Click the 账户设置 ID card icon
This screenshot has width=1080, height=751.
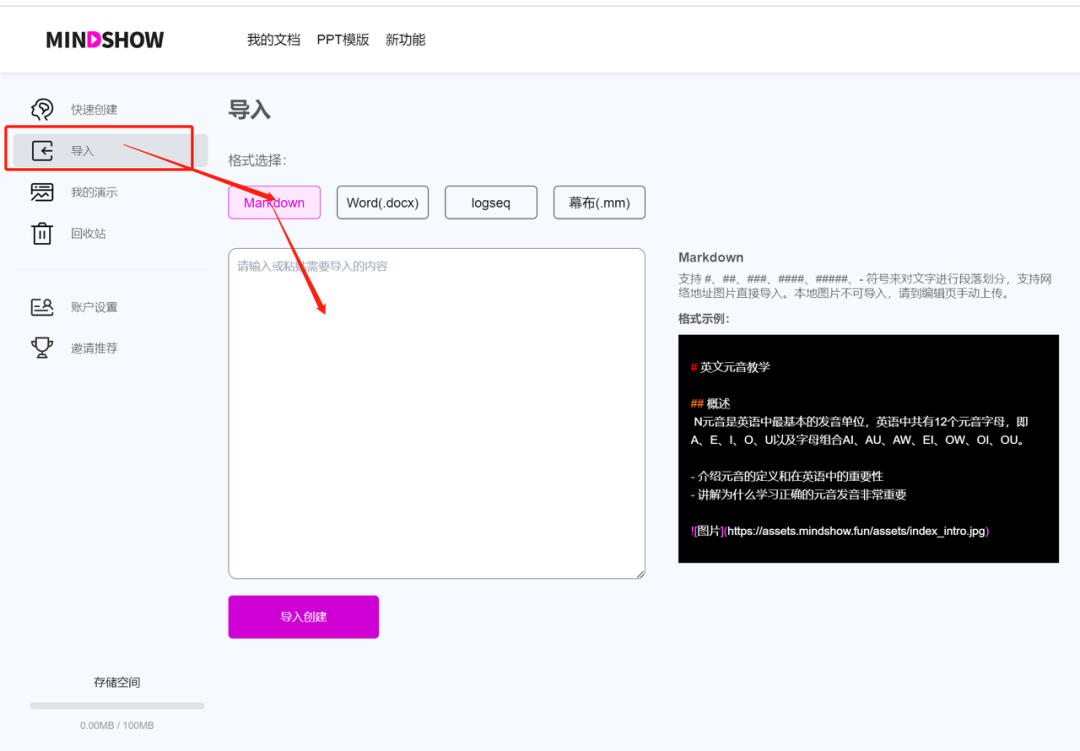pyautogui.click(x=41, y=307)
